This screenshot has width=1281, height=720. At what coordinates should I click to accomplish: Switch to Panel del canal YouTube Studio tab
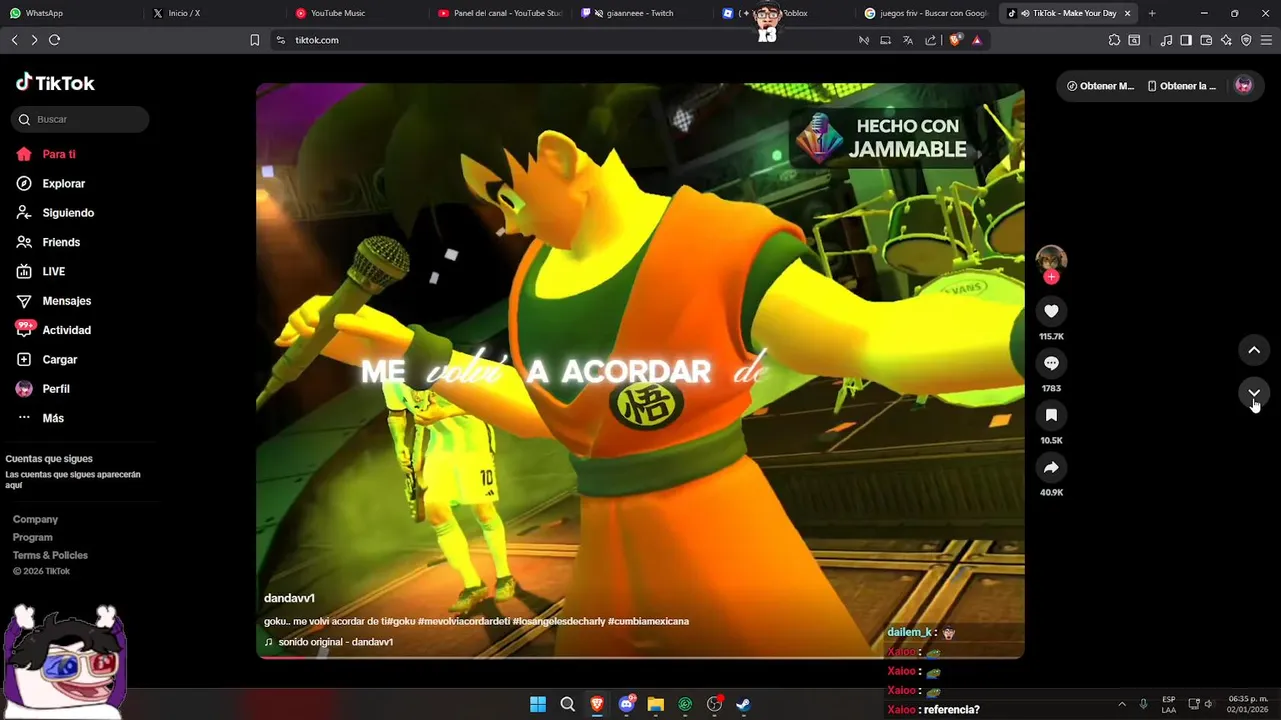(x=498, y=13)
